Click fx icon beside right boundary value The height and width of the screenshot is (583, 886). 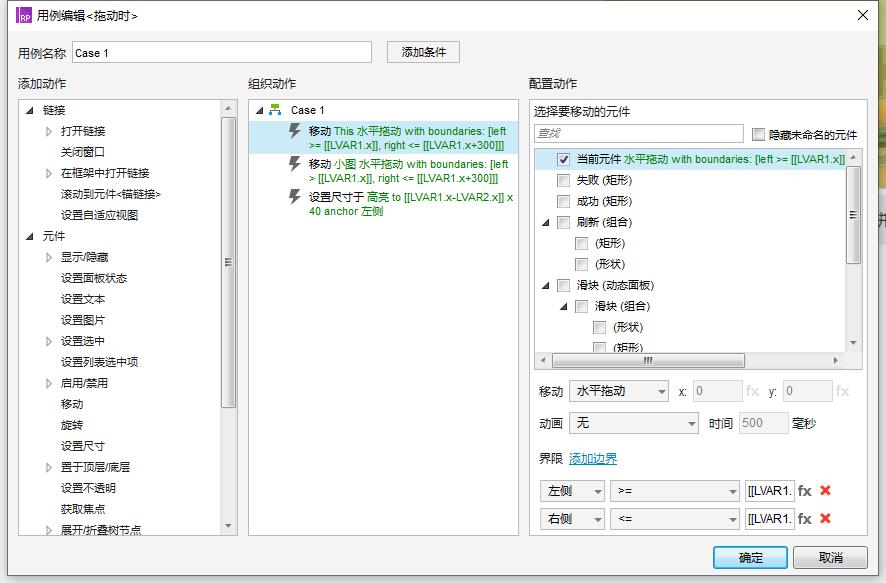click(x=804, y=519)
